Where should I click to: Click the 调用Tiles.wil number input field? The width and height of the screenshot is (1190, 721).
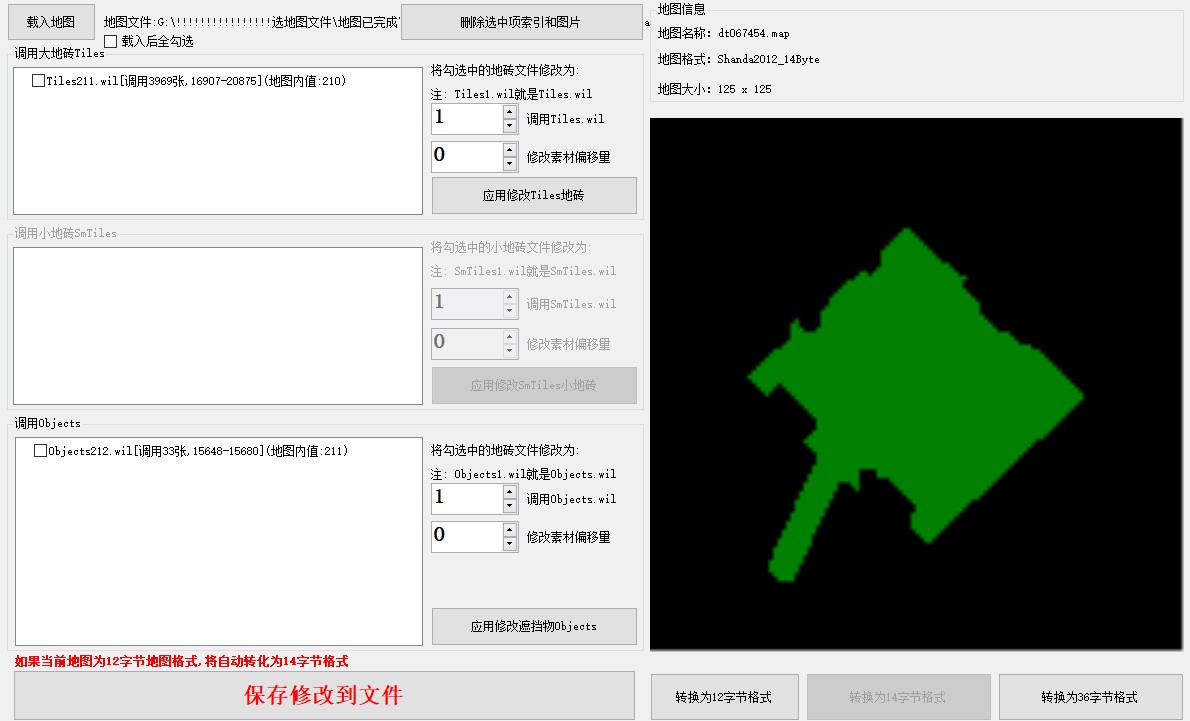coord(466,119)
